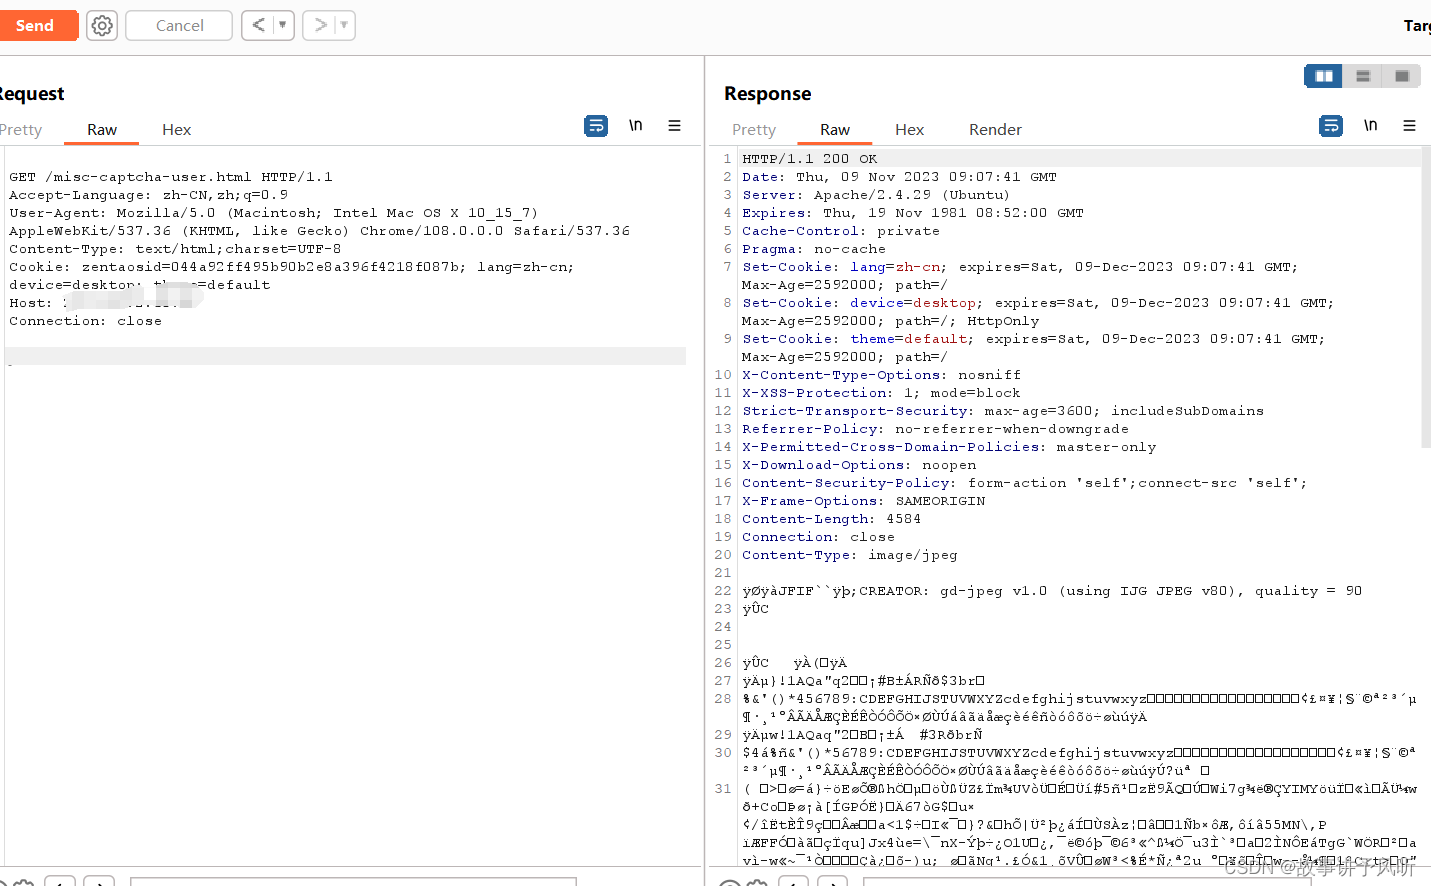The height and width of the screenshot is (886, 1431).
Task: Click the Cookie: zentaosid line in the request
Action: coord(291,267)
